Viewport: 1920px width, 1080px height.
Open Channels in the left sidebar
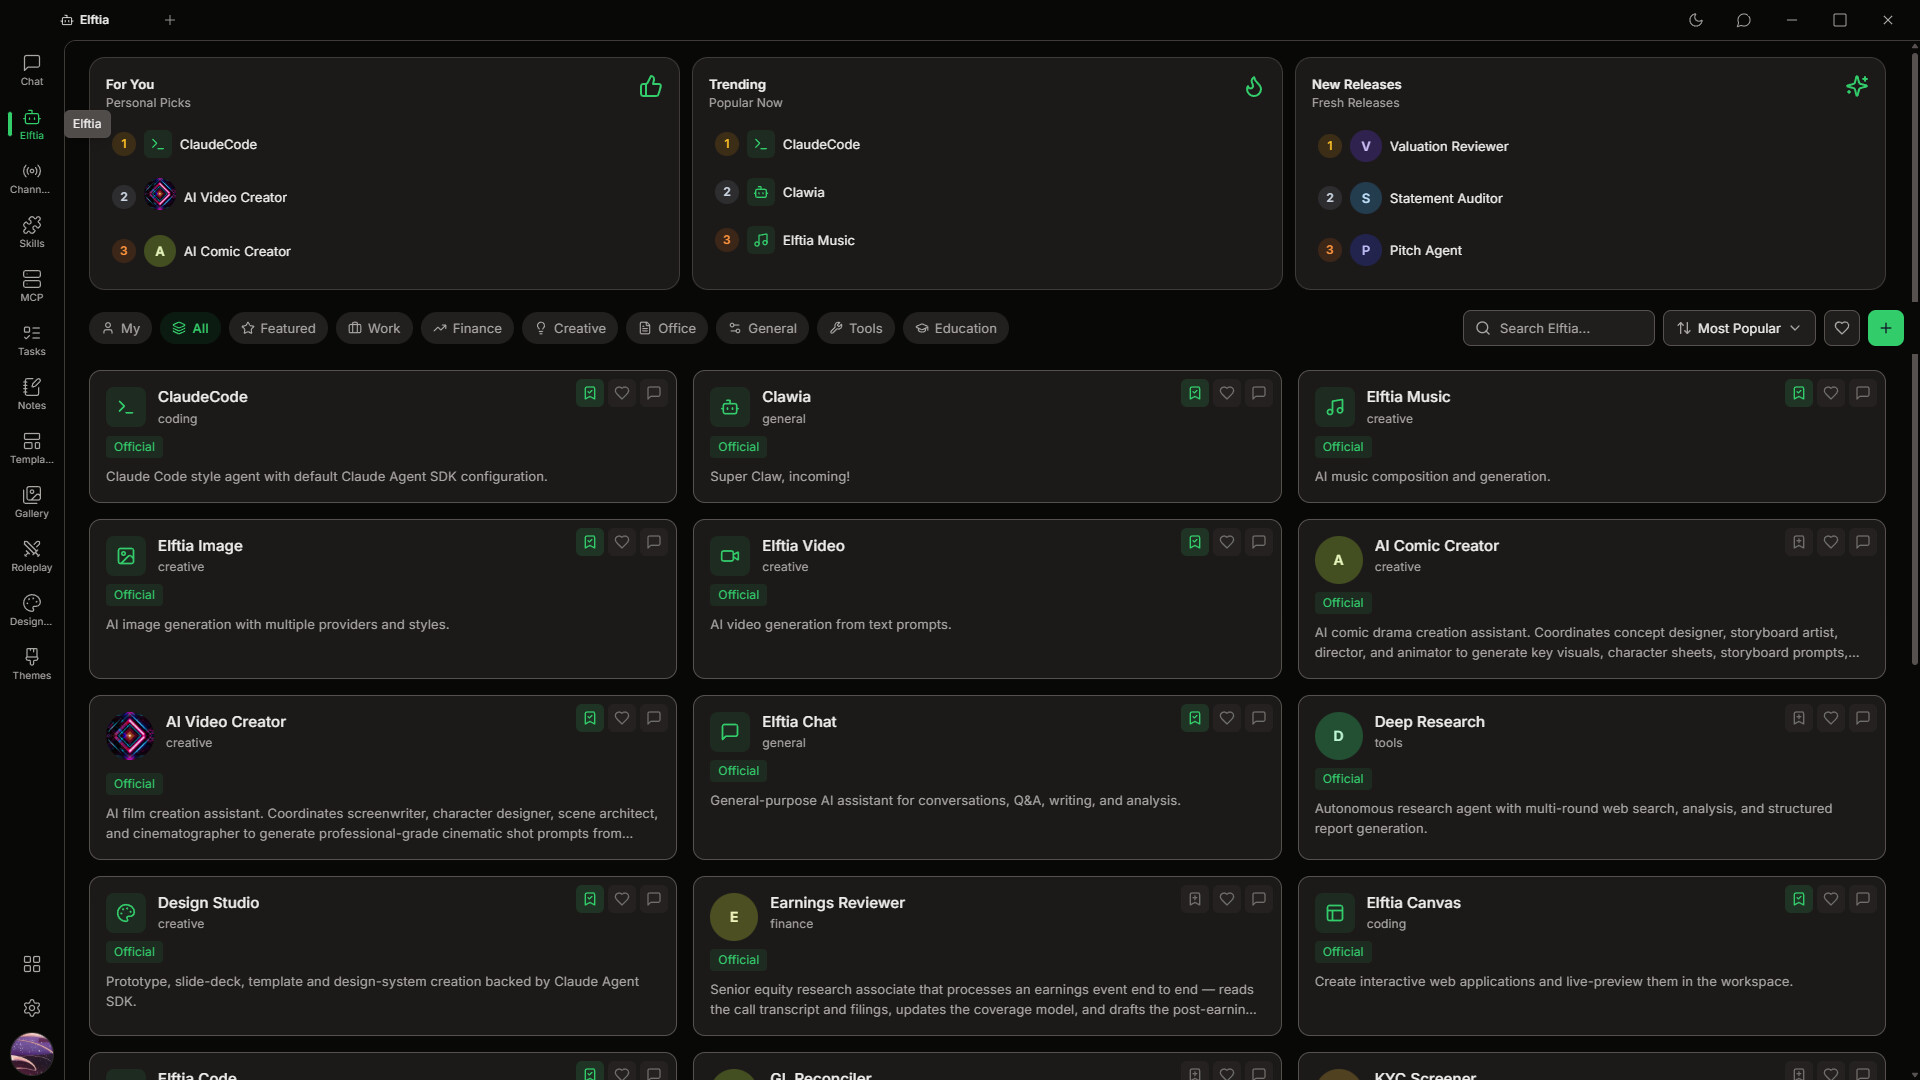point(31,178)
